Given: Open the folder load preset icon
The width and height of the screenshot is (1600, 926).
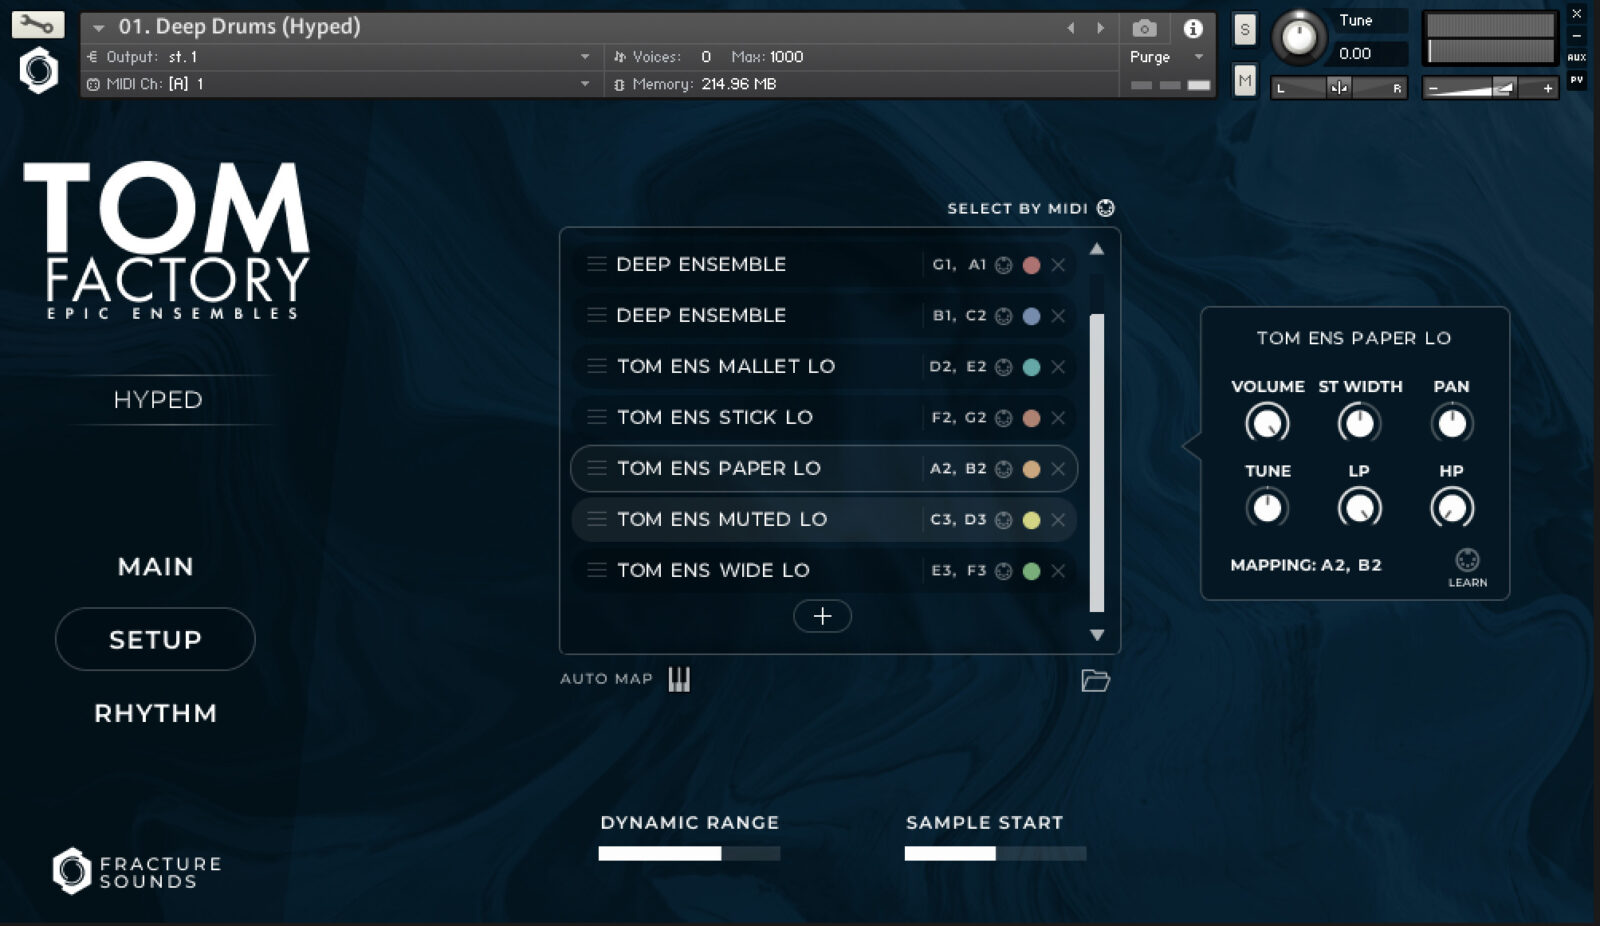Looking at the screenshot, I should [x=1095, y=681].
